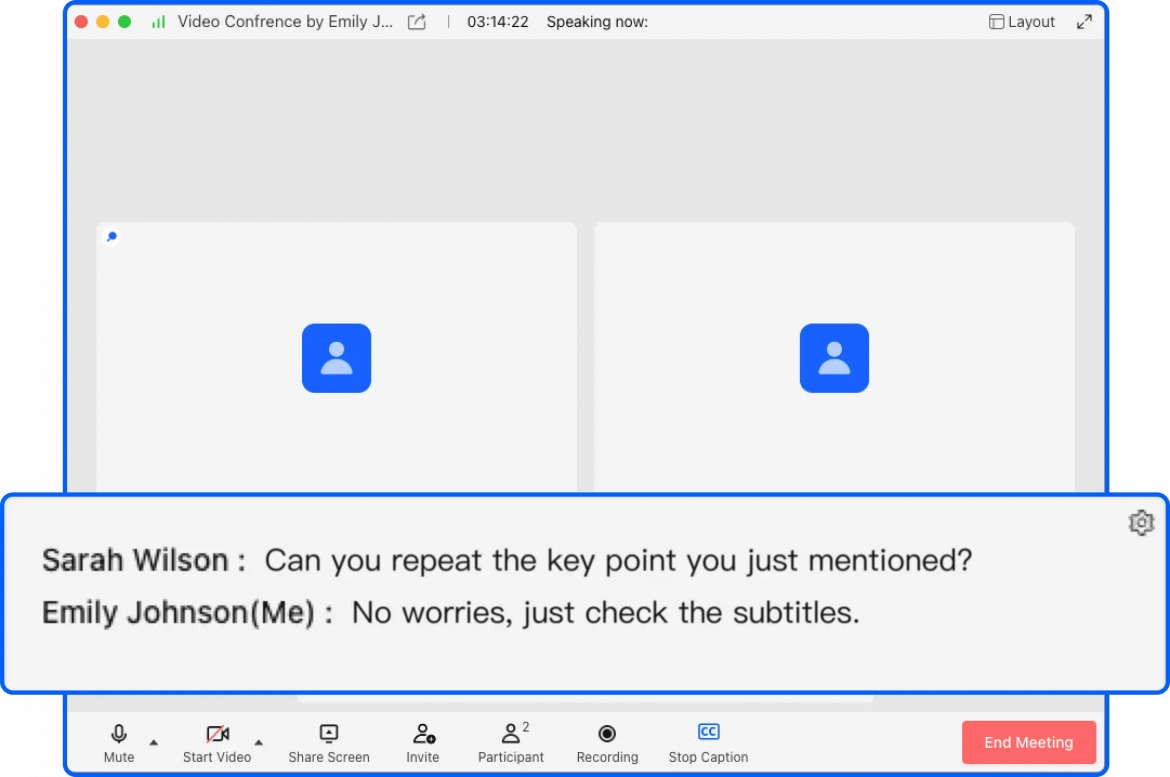Click the Share Screen icon
The height and width of the screenshot is (777, 1170).
(329, 734)
